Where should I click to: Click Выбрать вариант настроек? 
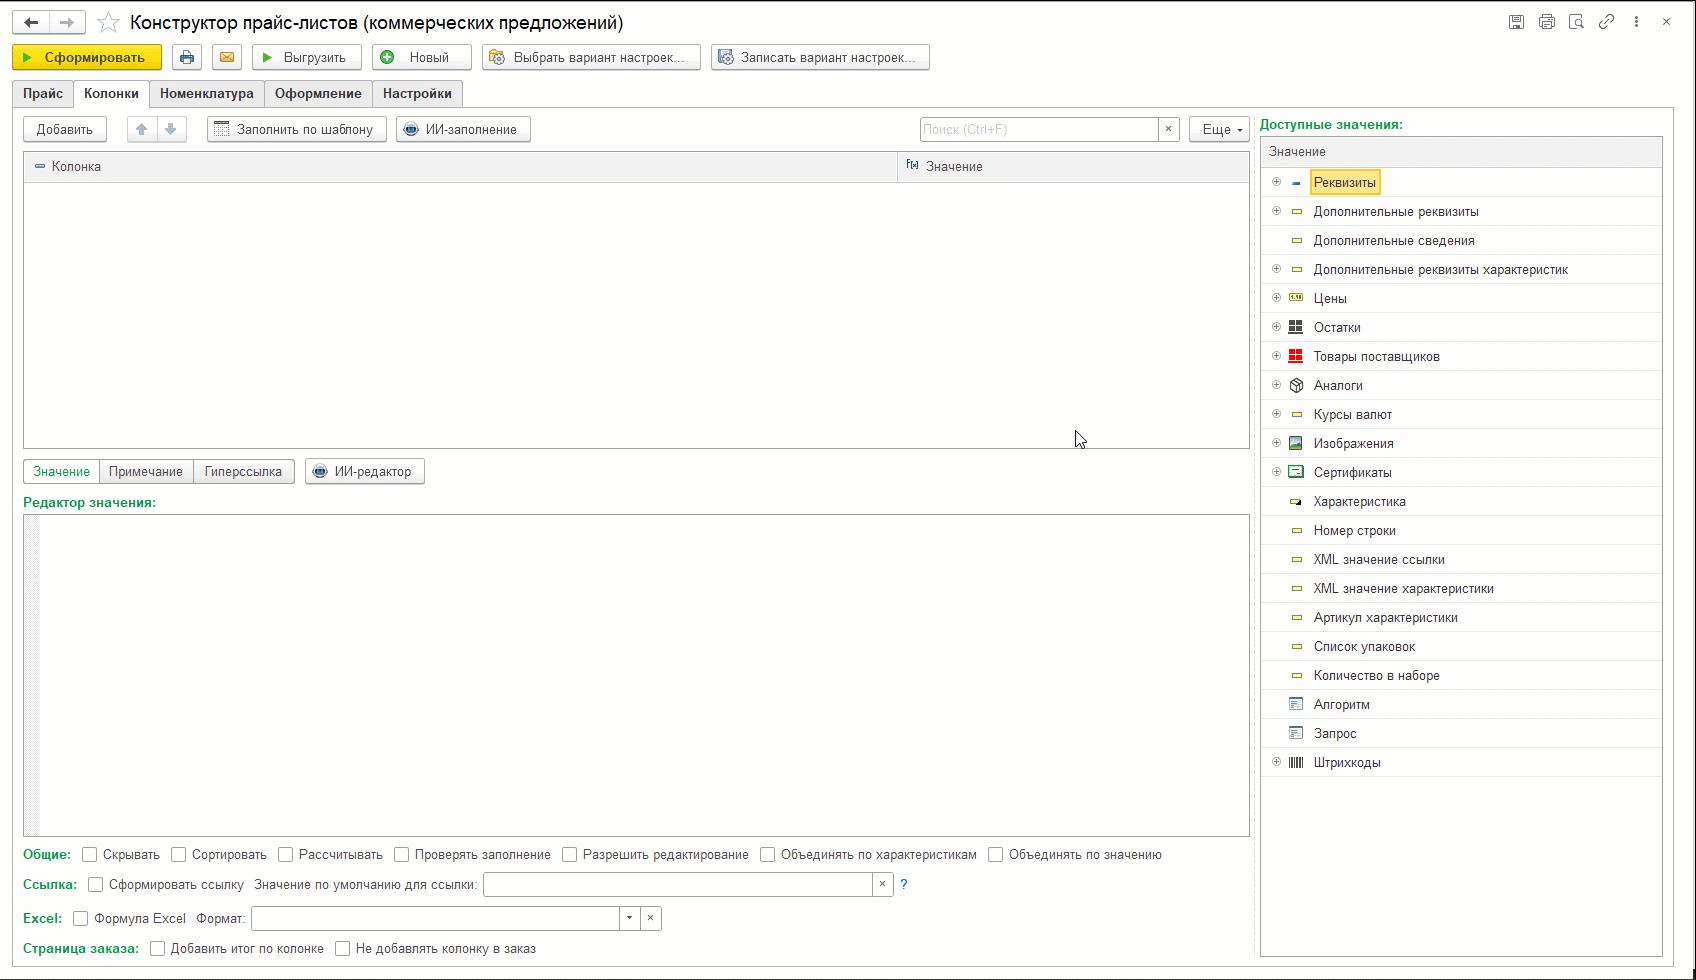pyautogui.click(x=592, y=57)
